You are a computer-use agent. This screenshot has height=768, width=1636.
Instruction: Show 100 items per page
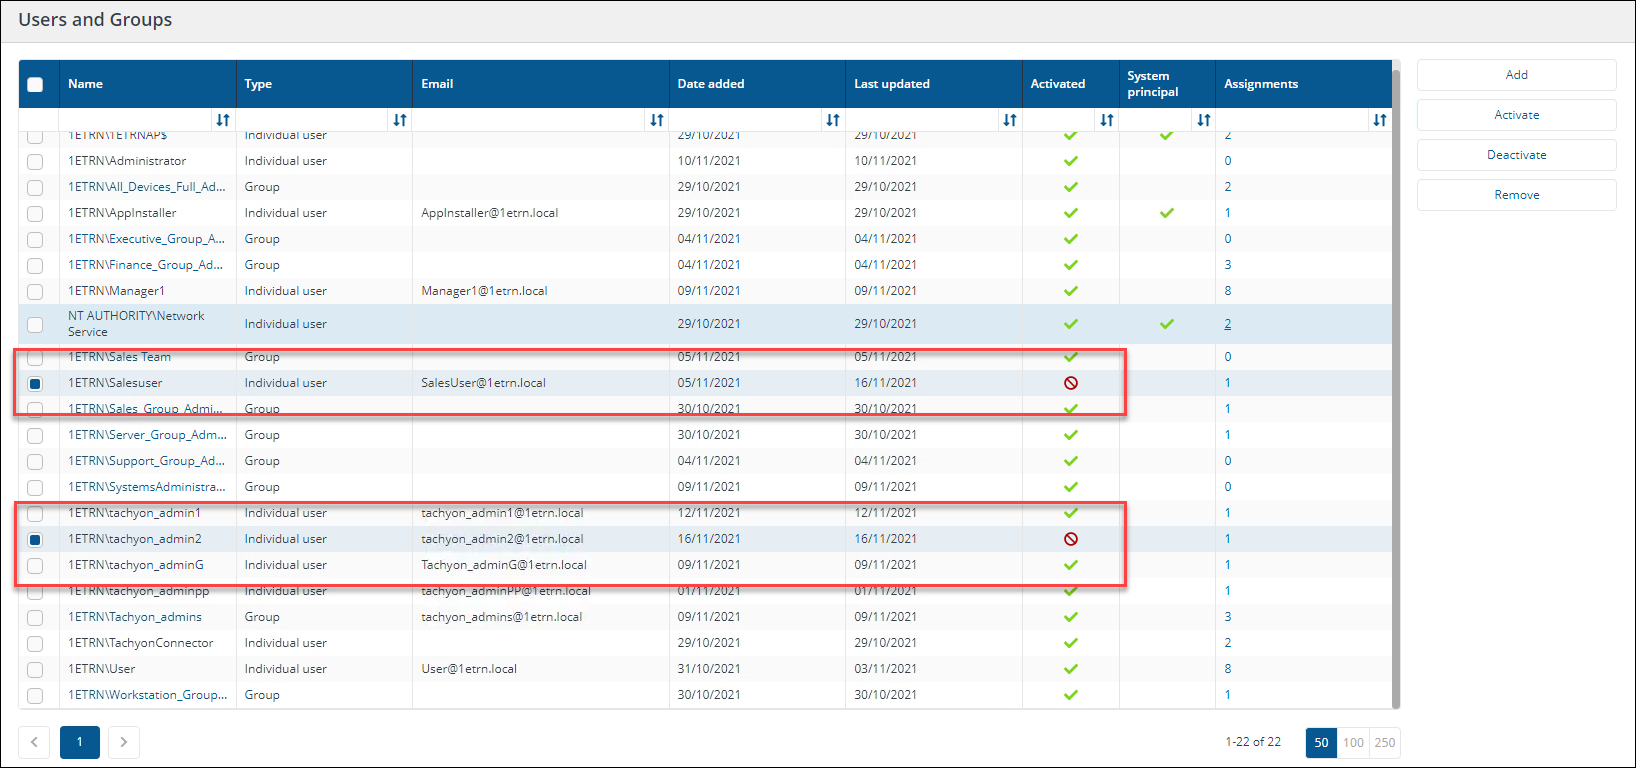1353,743
